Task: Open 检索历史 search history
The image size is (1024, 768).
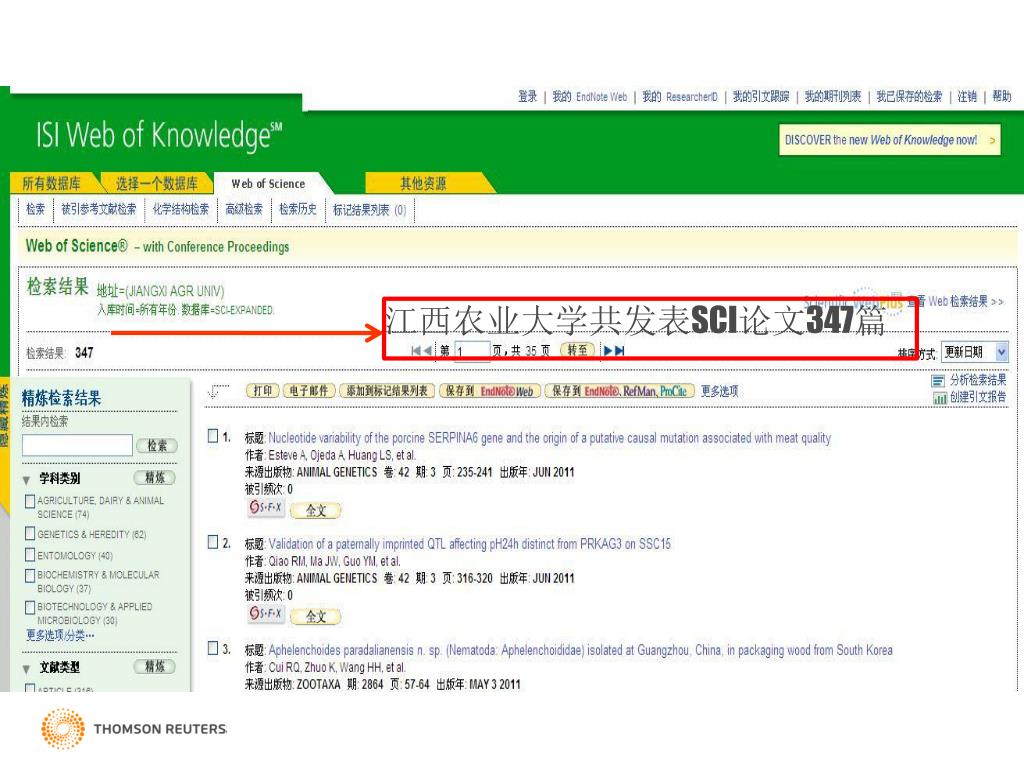Action: pos(298,209)
